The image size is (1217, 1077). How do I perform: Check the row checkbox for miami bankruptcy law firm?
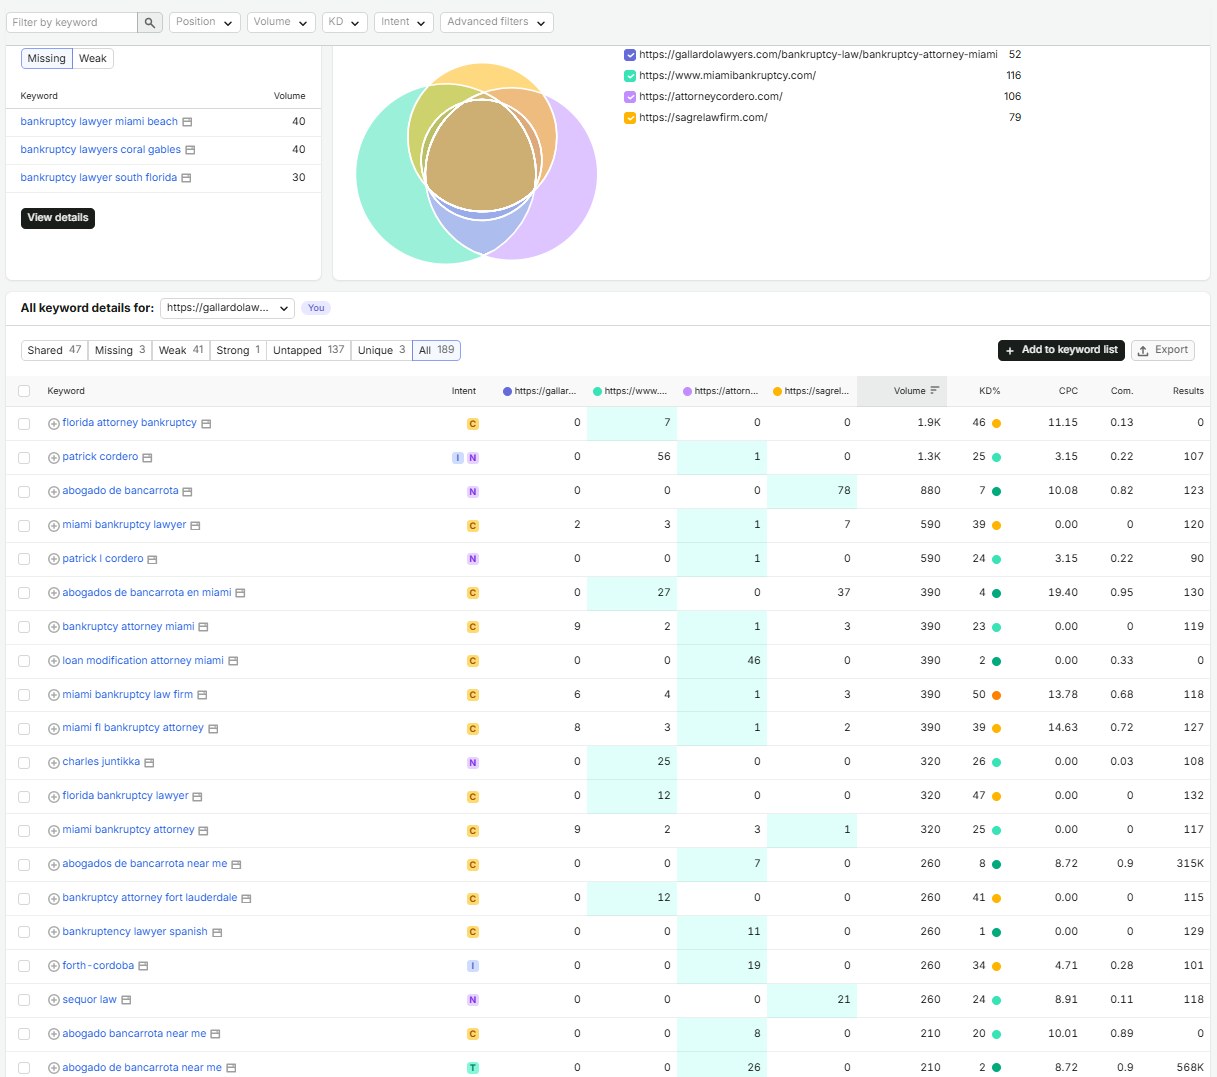point(24,695)
